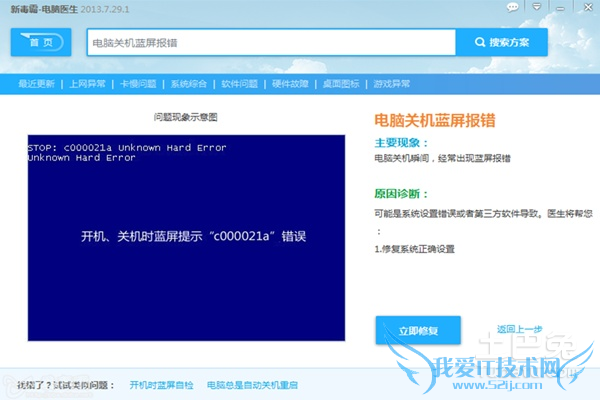Click the blue screen error illustration
Image resolution: width=600 pixels, height=400 pixels.
186,238
